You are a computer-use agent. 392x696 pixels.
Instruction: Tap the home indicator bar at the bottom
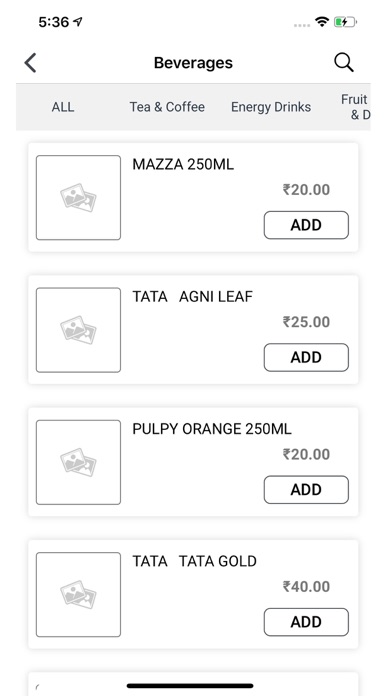click(x=190, y=686)
